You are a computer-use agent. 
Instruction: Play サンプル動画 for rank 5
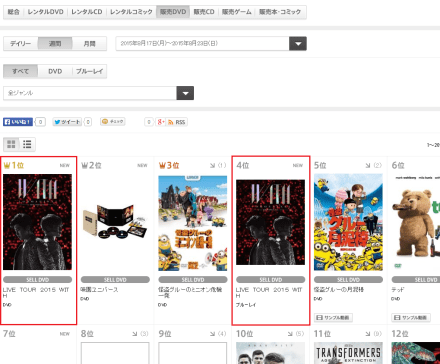click(333, 318)
